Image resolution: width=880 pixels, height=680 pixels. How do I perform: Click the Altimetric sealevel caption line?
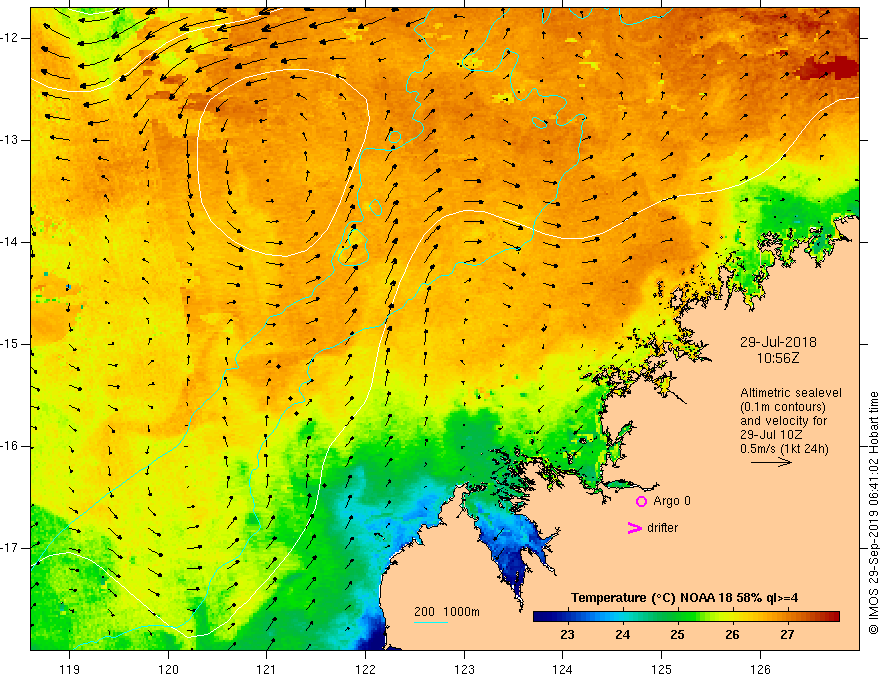tap(791, 393)
